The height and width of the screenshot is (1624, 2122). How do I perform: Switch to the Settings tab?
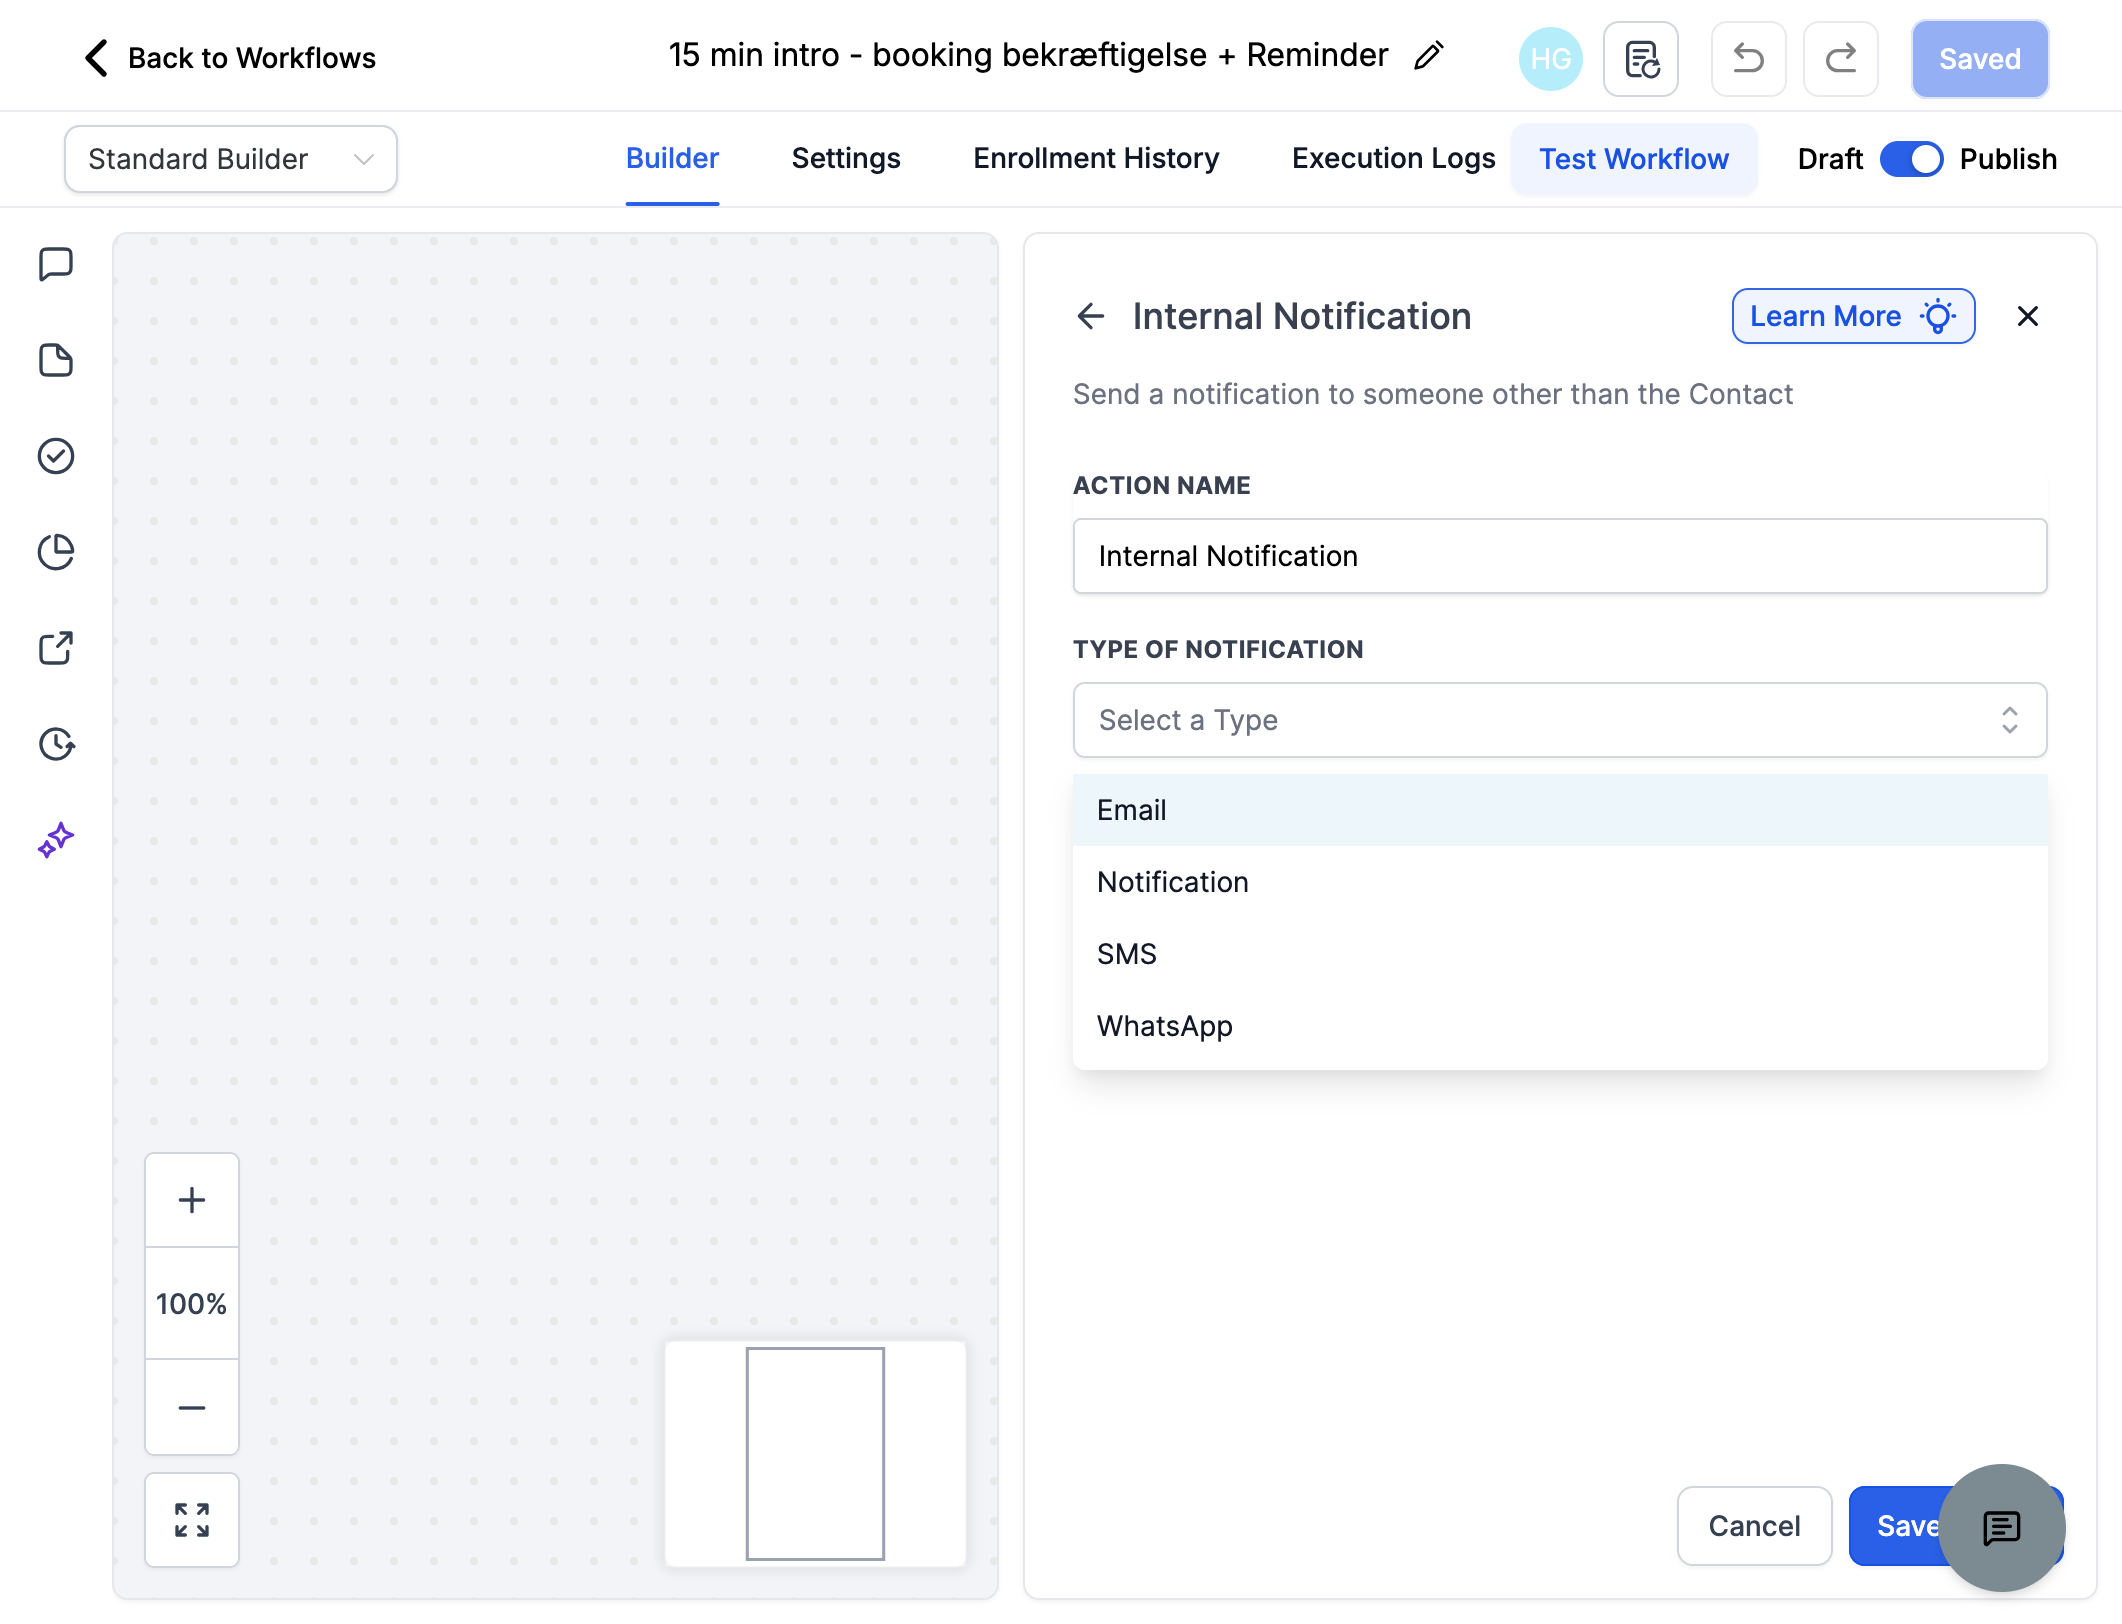pos(846,158)
